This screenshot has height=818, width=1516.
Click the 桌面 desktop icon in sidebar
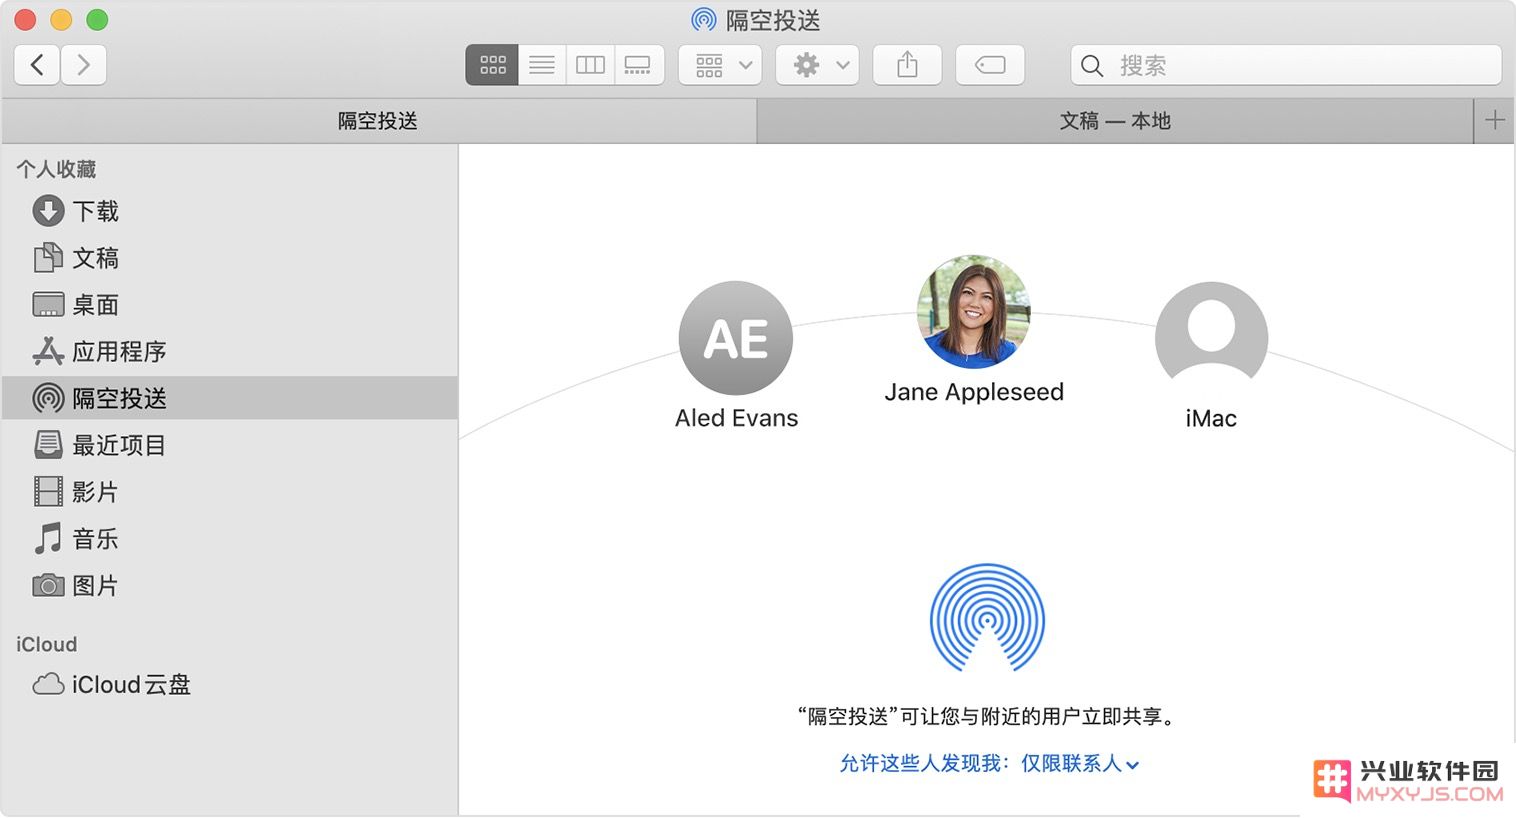tap(48, 304)
